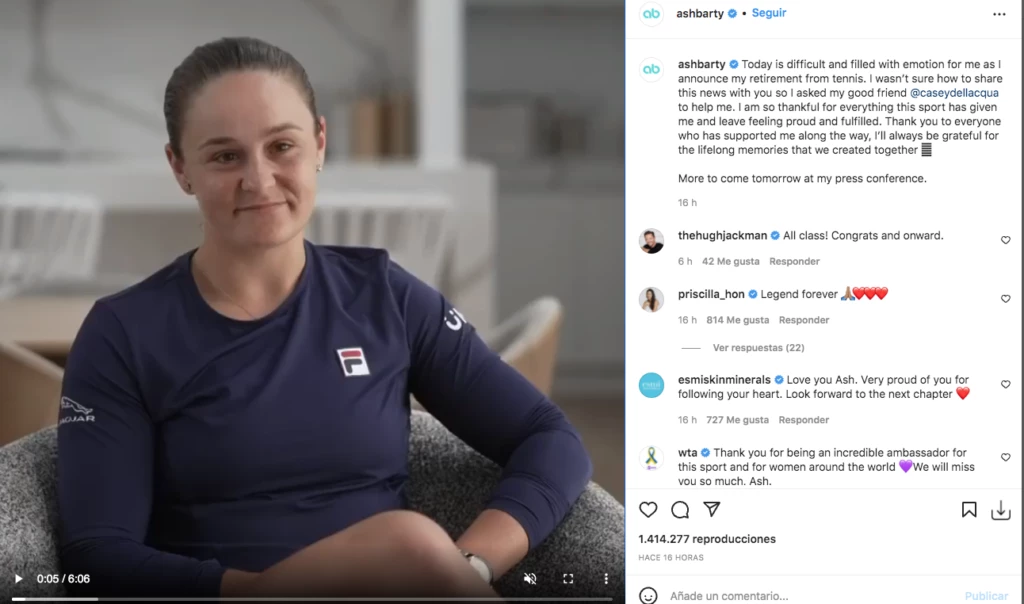Share the post via paper plane icon

(x=712, y=509)
